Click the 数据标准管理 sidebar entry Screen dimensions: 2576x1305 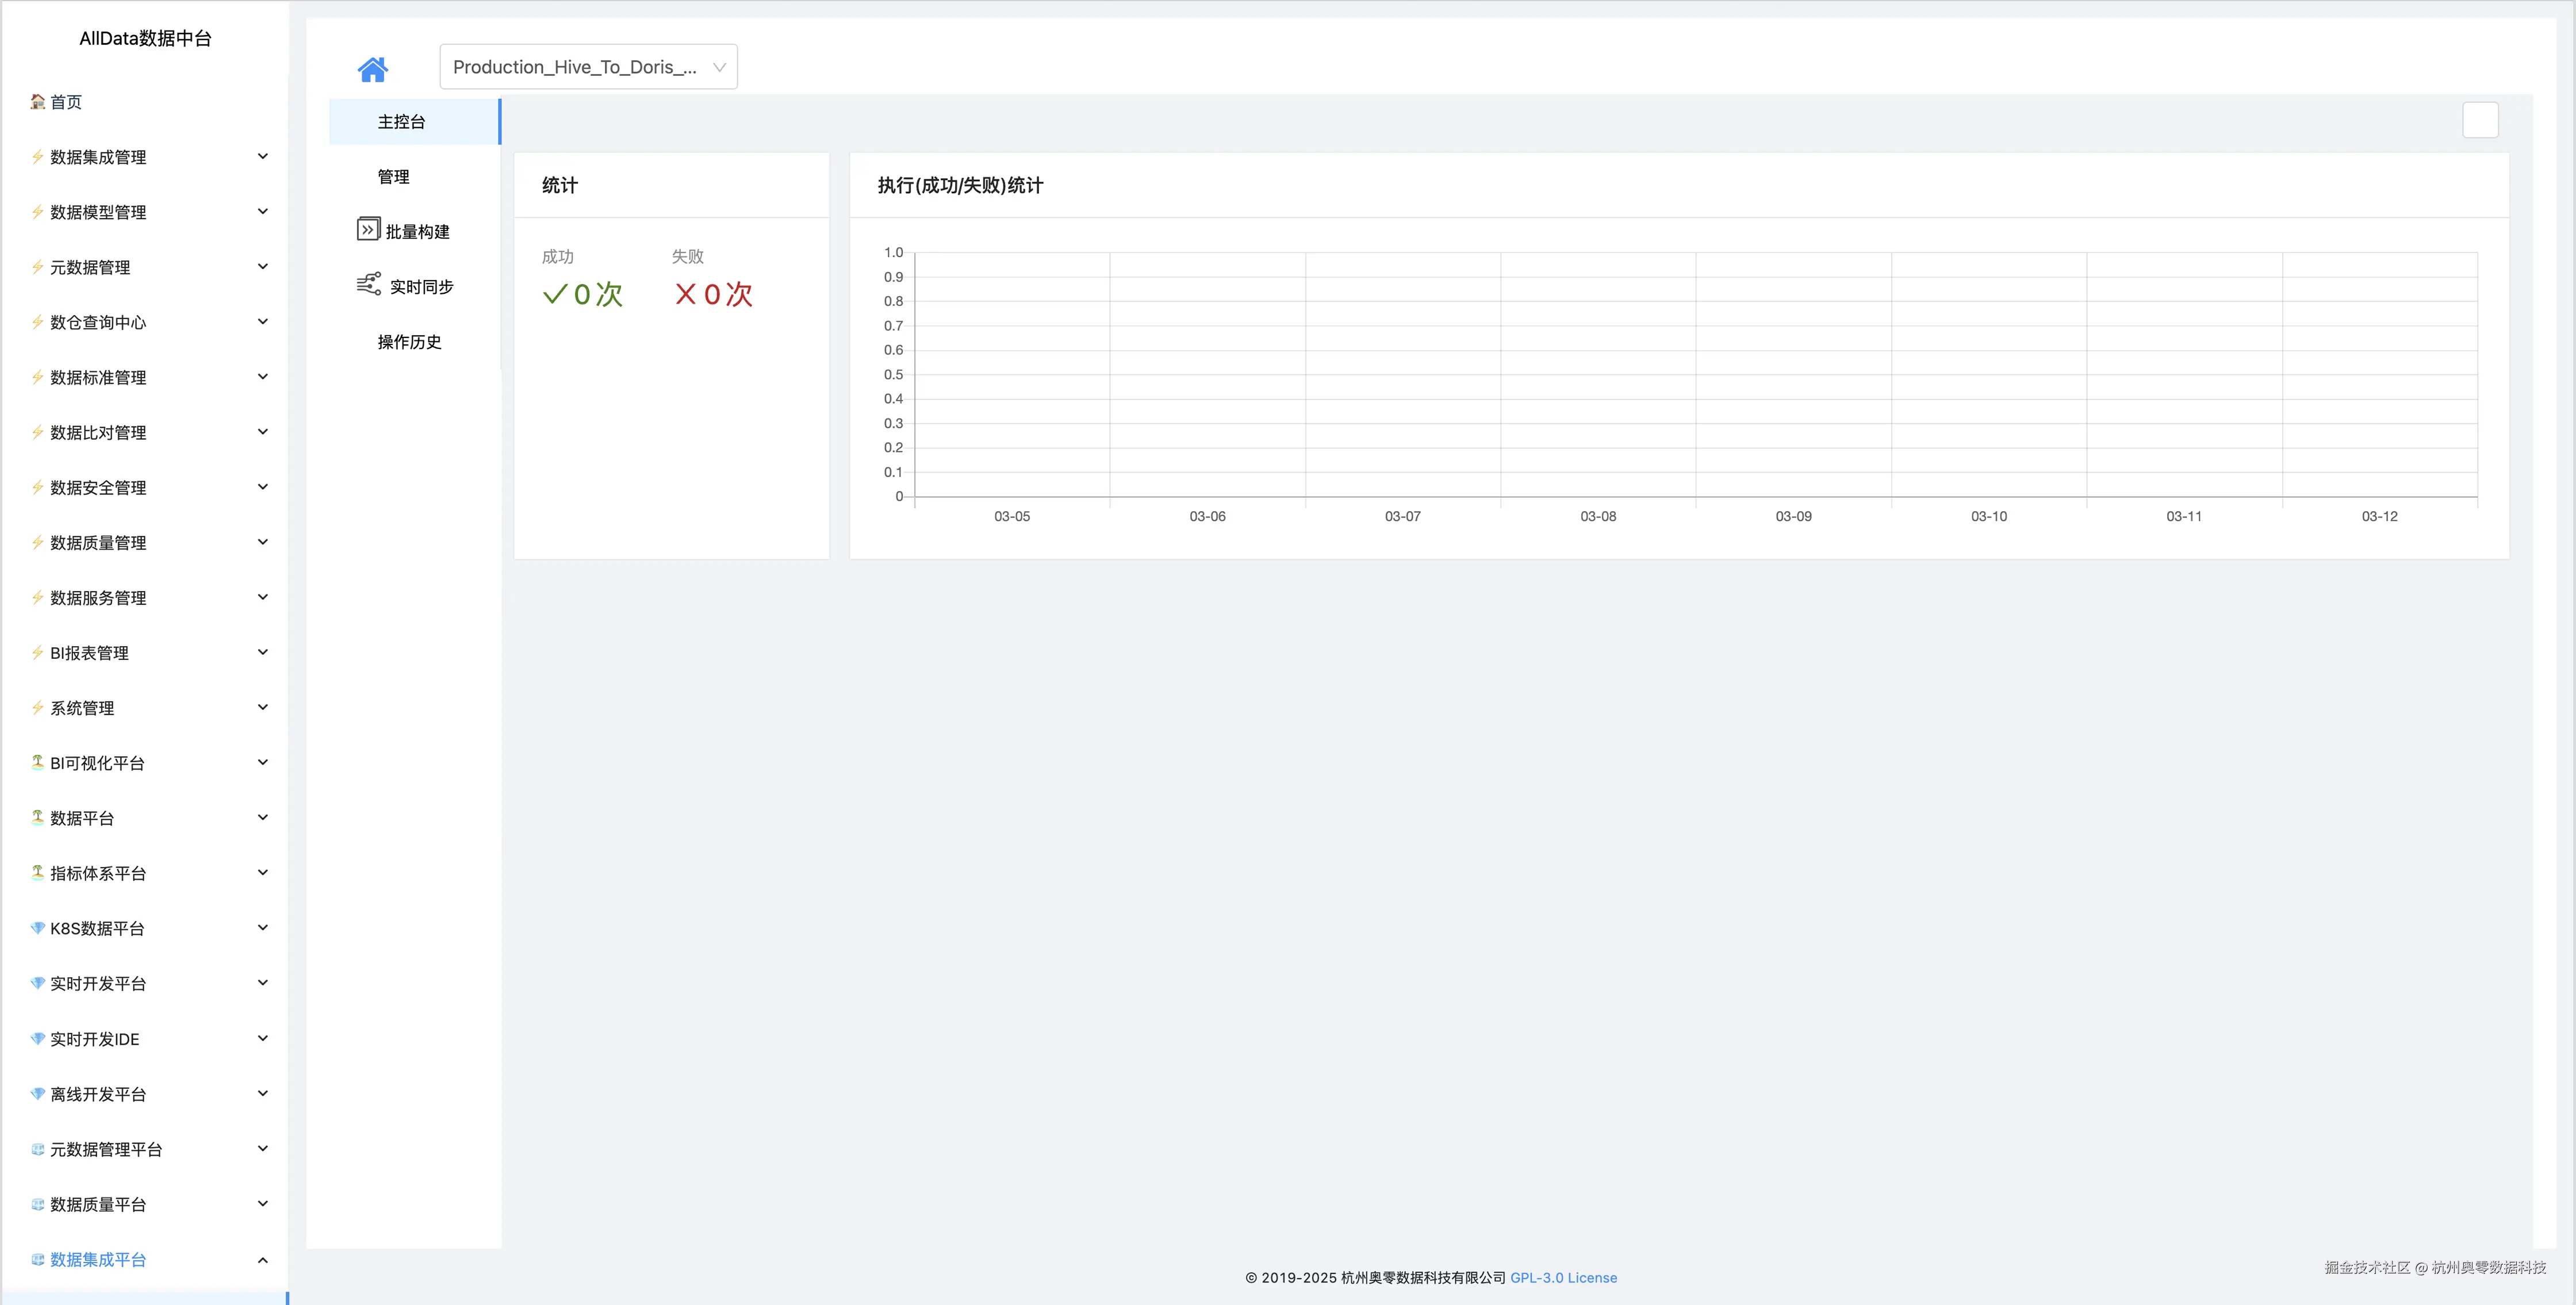(x=98, y=378)
